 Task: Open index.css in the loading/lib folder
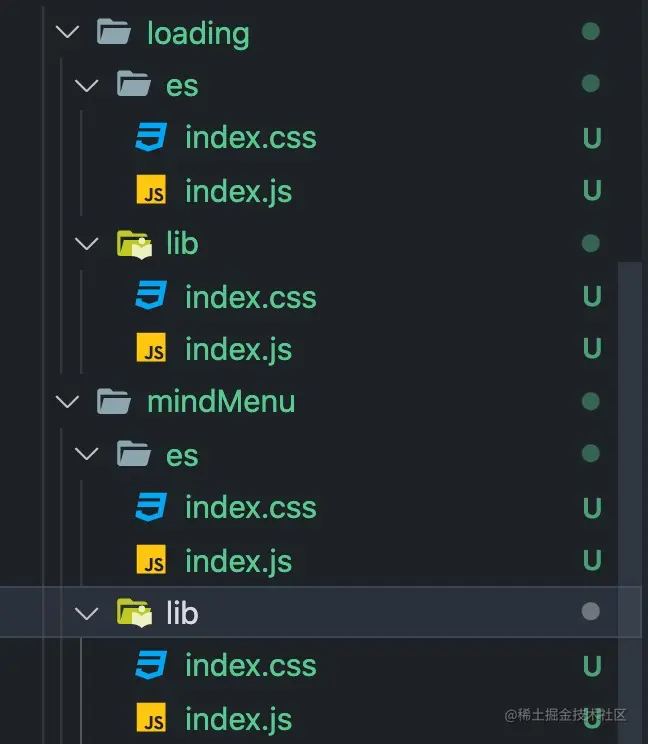pyautogui.click(x=250, y=297)
